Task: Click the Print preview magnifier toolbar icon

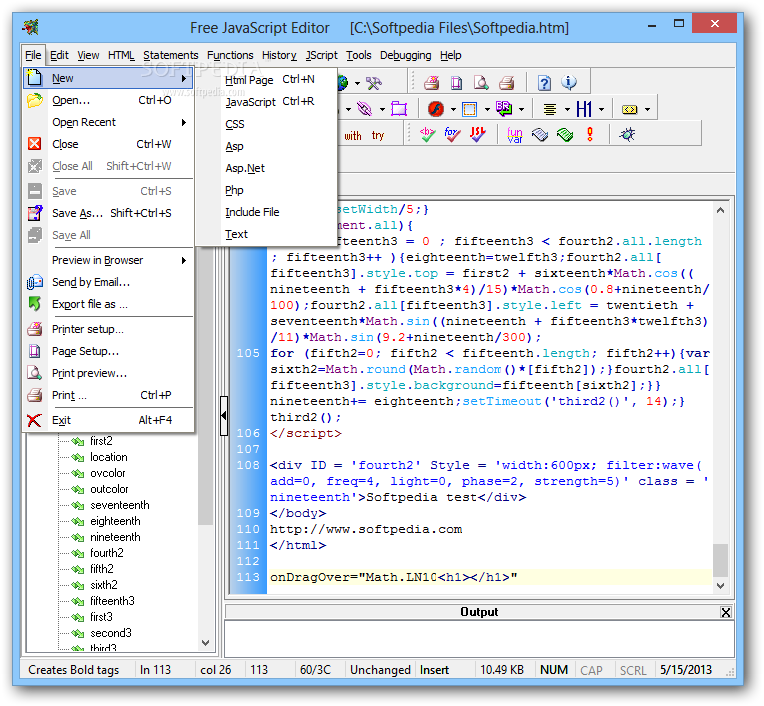Action: (x=481, y=82)
